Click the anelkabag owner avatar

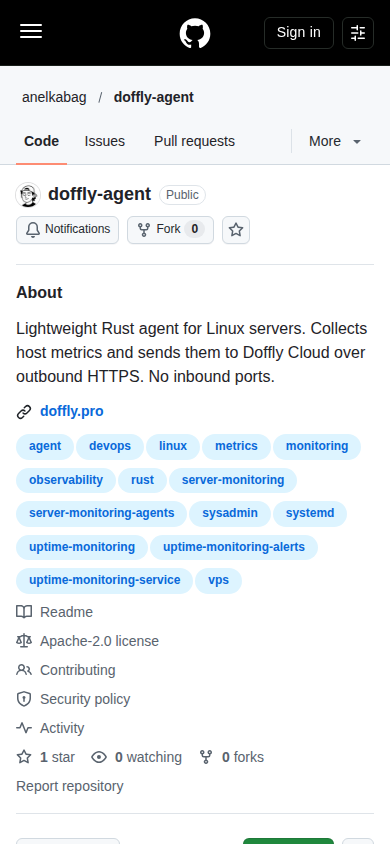pyautogui.click(x=28, y=194)
